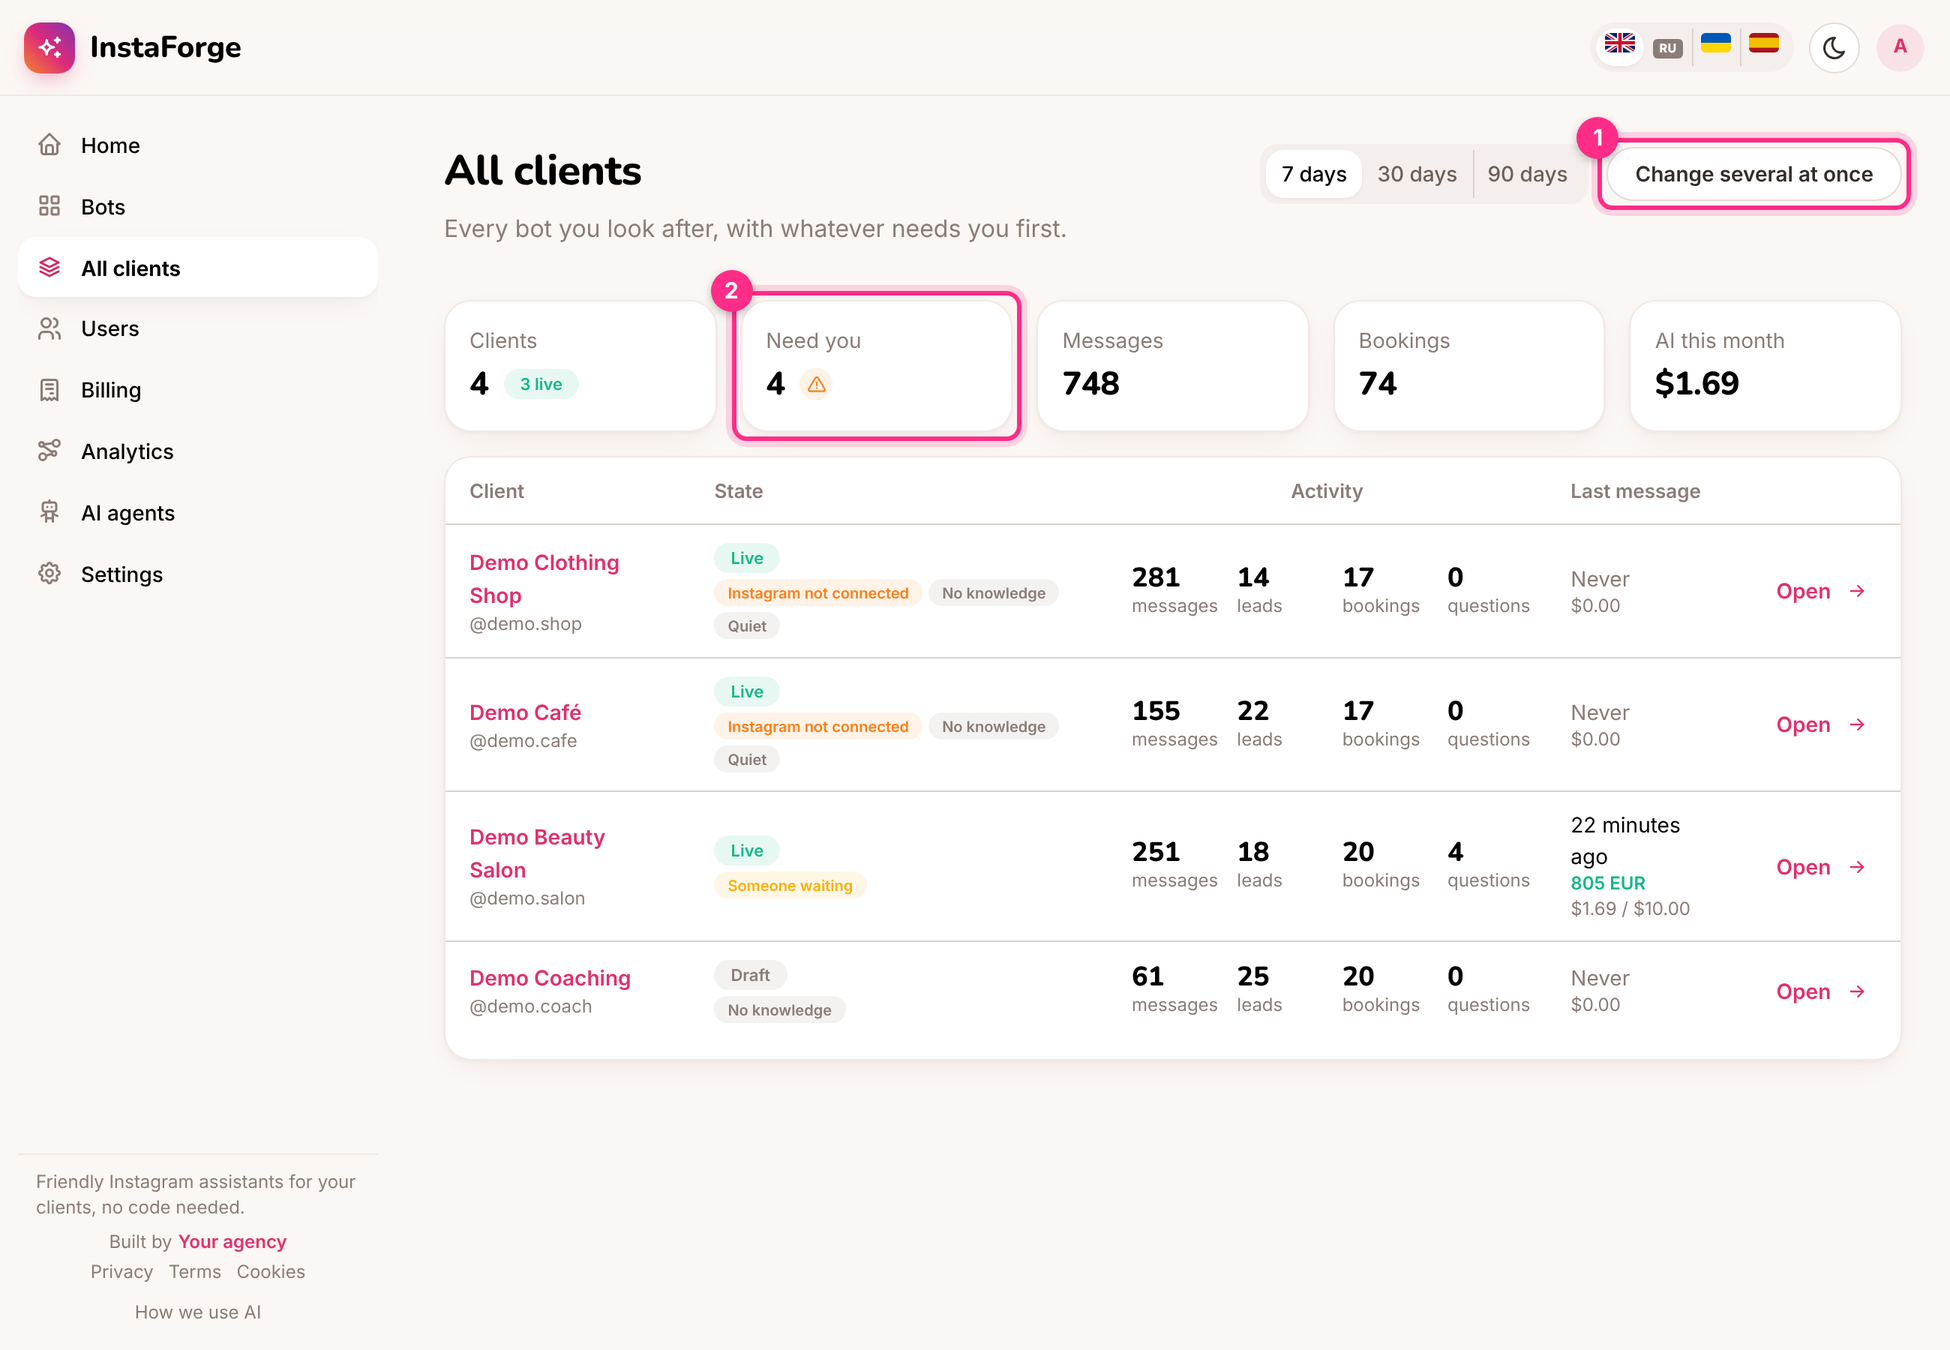The height and width of the screenshot is (1350, 1950).
Task: Open the Demo Beauty Salon client link
Action: click(537, 853)
